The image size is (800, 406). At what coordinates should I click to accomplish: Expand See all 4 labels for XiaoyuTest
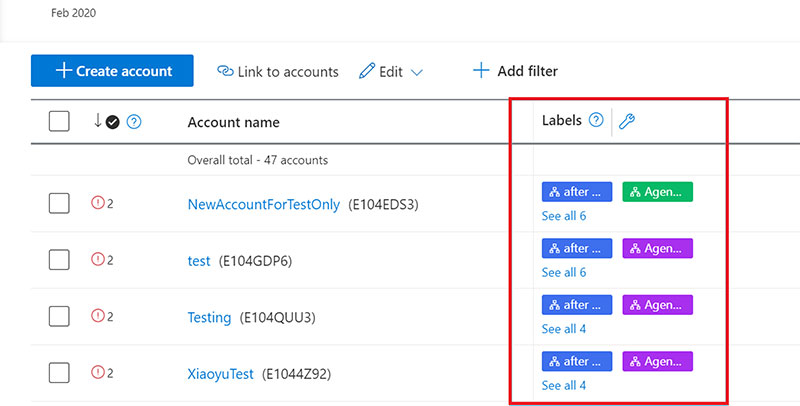tap(564, 385)
